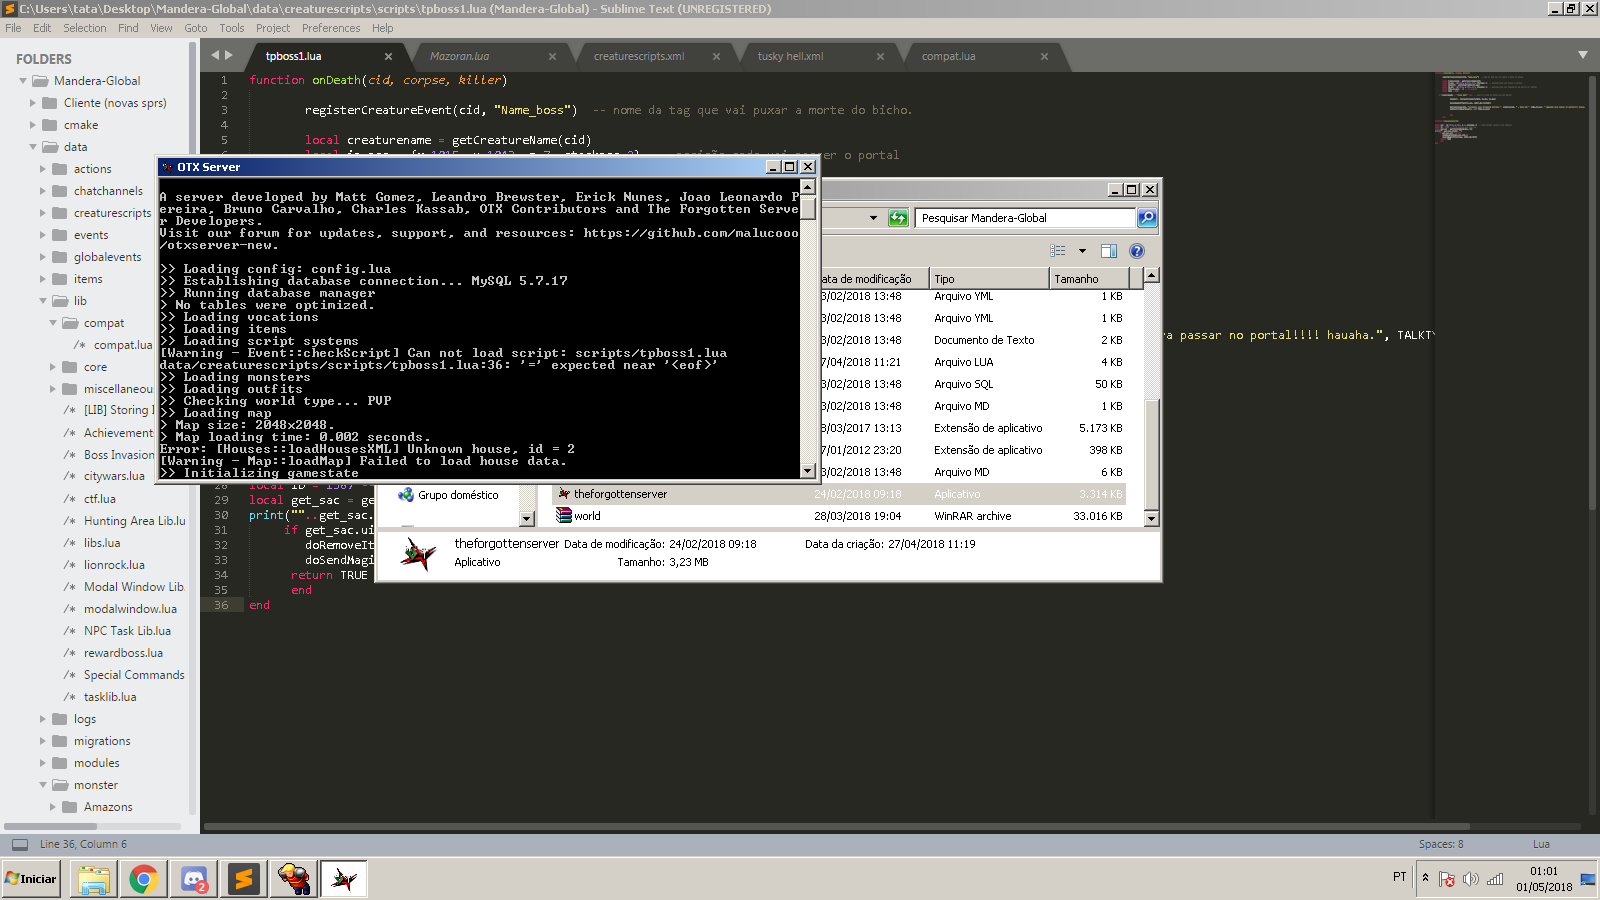The height and width of the screenshot is (900, 1600).
Task: Close the Mazoran.lua tab
Action: tap(552, 56)
